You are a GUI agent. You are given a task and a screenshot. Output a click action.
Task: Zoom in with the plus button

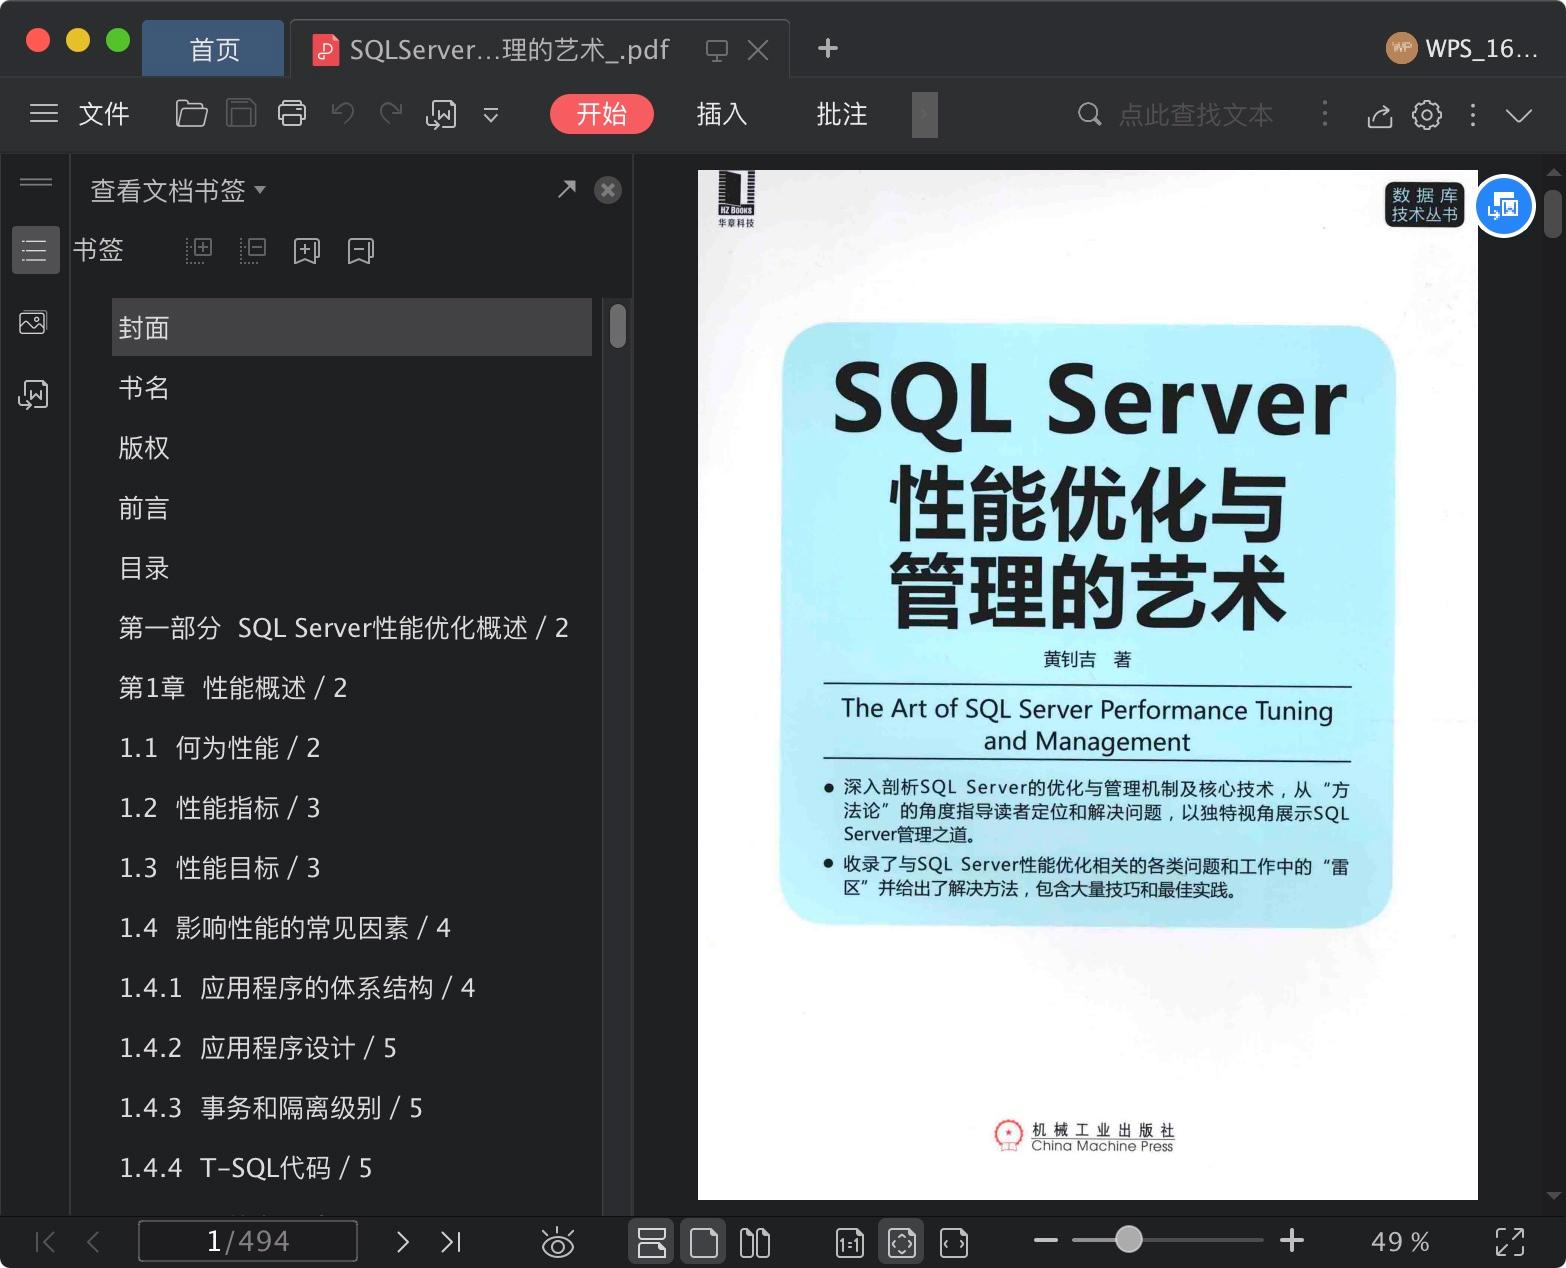pos(1292,1240)
